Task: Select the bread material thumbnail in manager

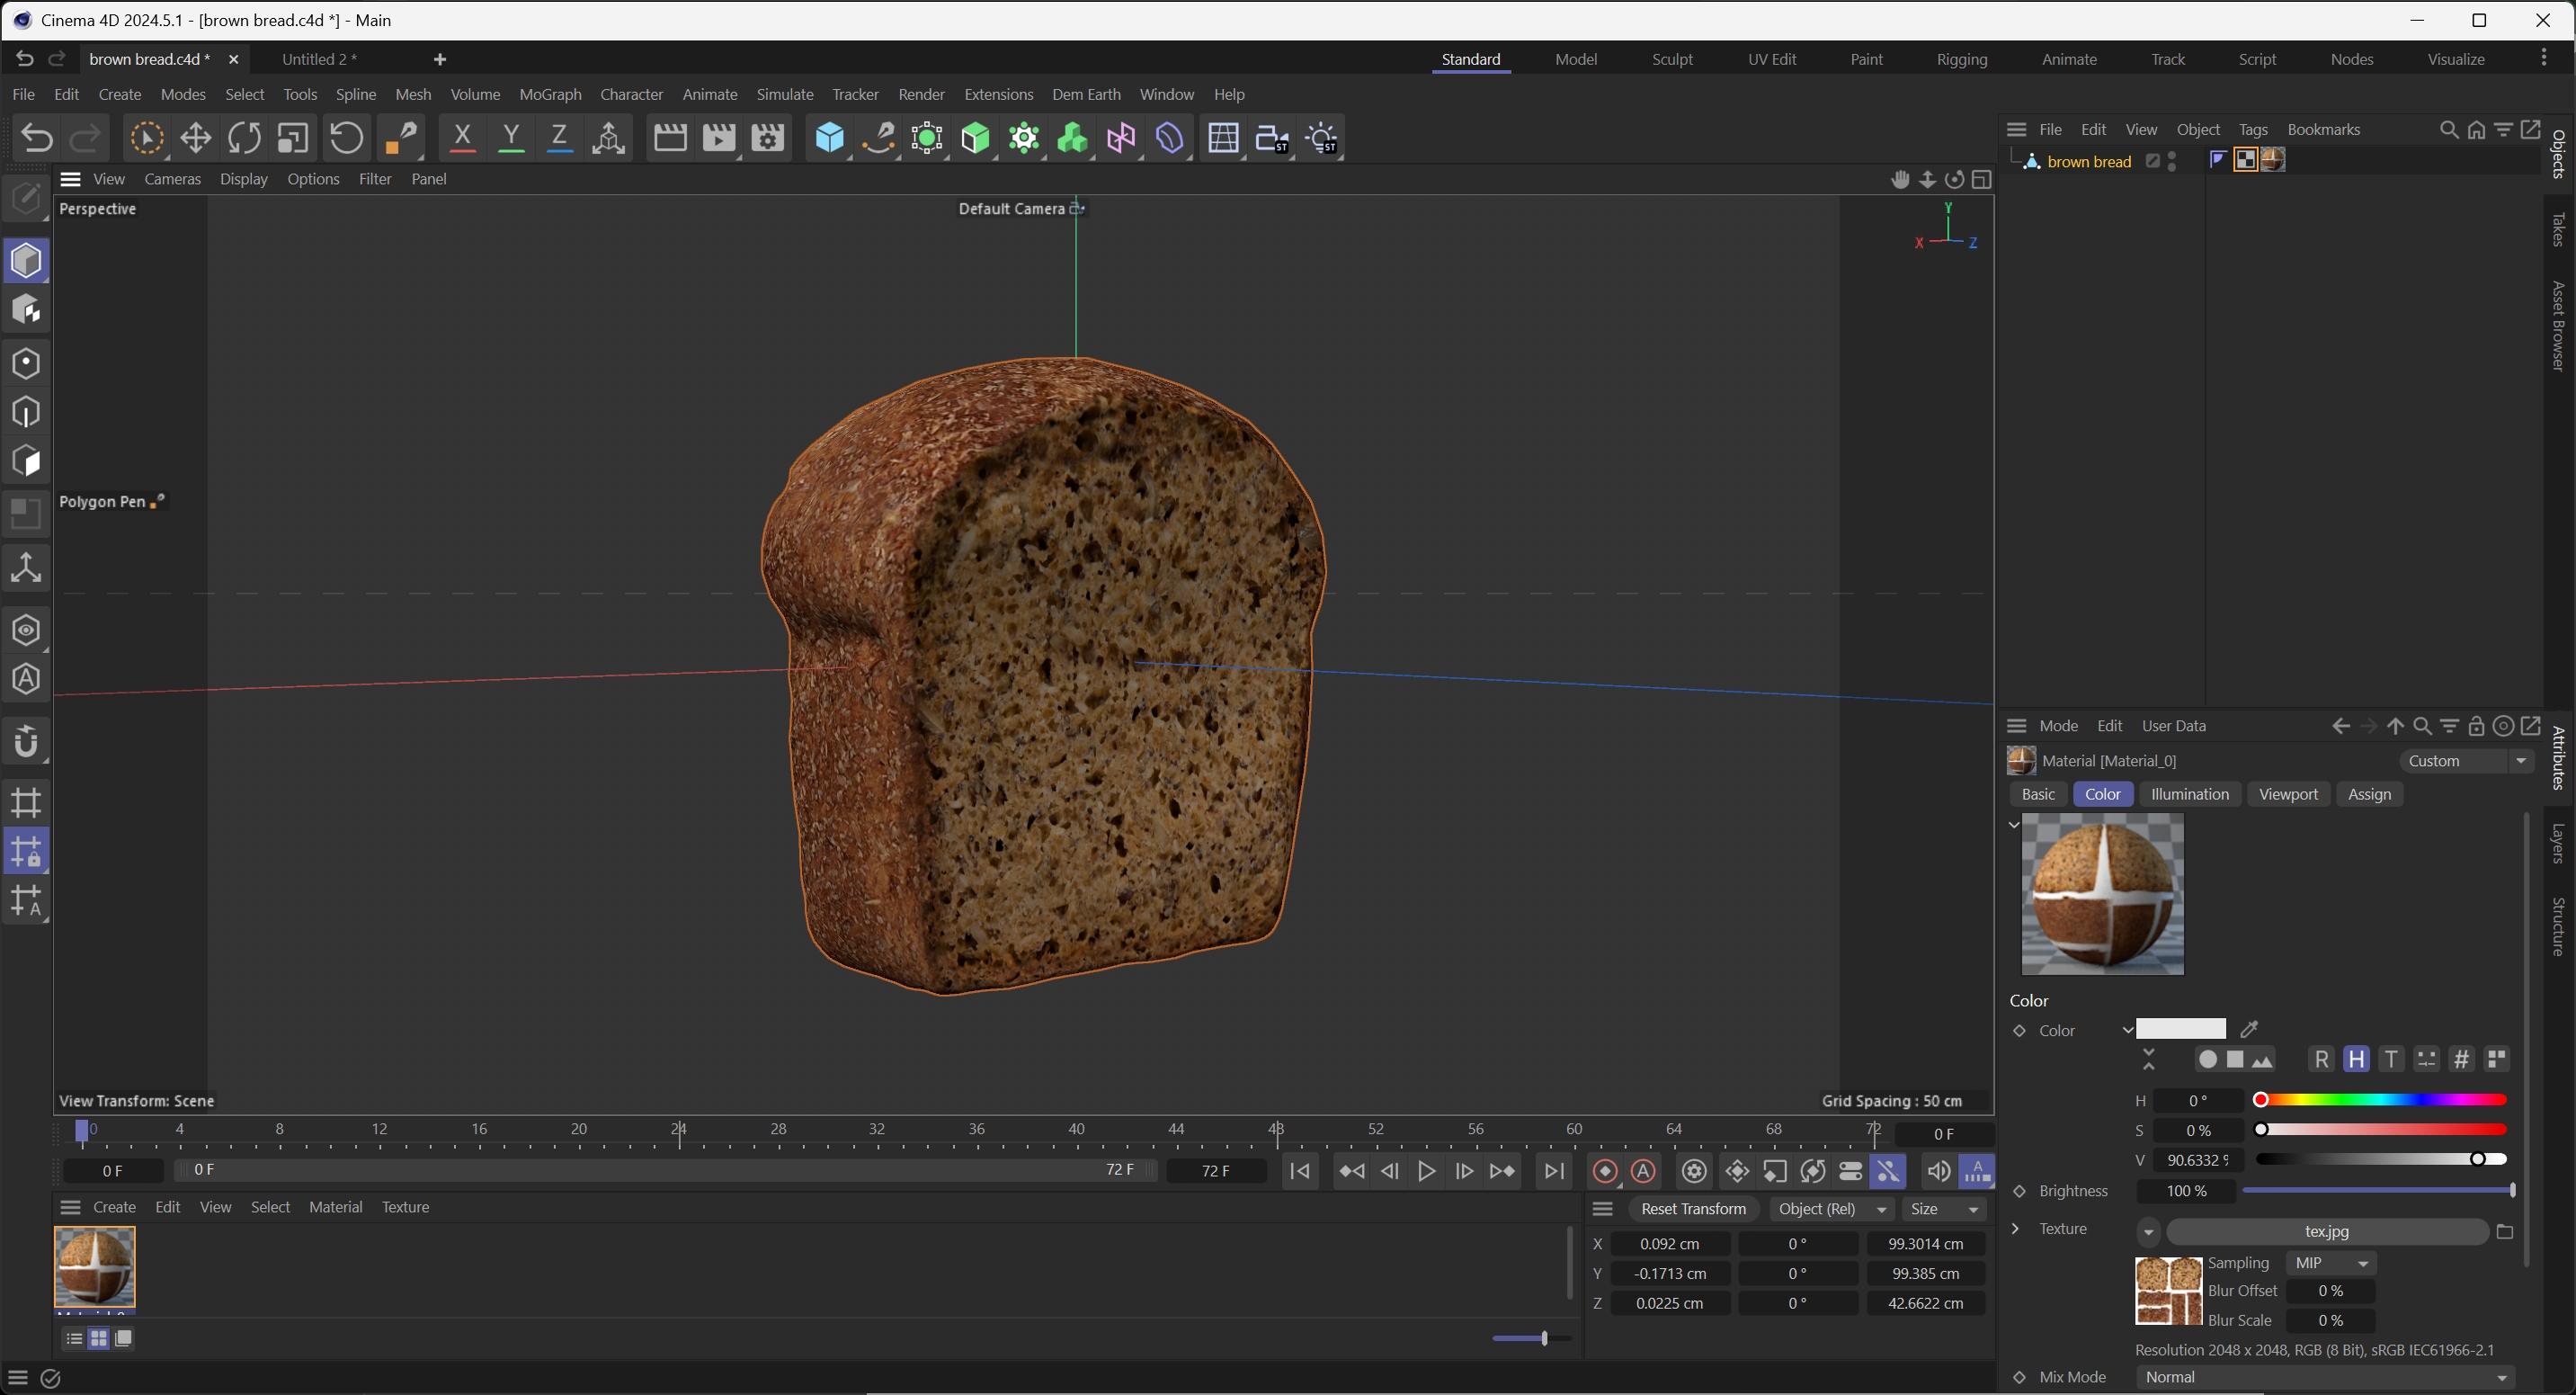Action: coord(94,1266)
